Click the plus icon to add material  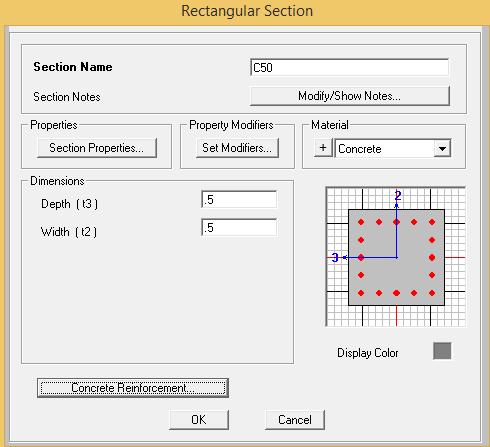point(323,148)
